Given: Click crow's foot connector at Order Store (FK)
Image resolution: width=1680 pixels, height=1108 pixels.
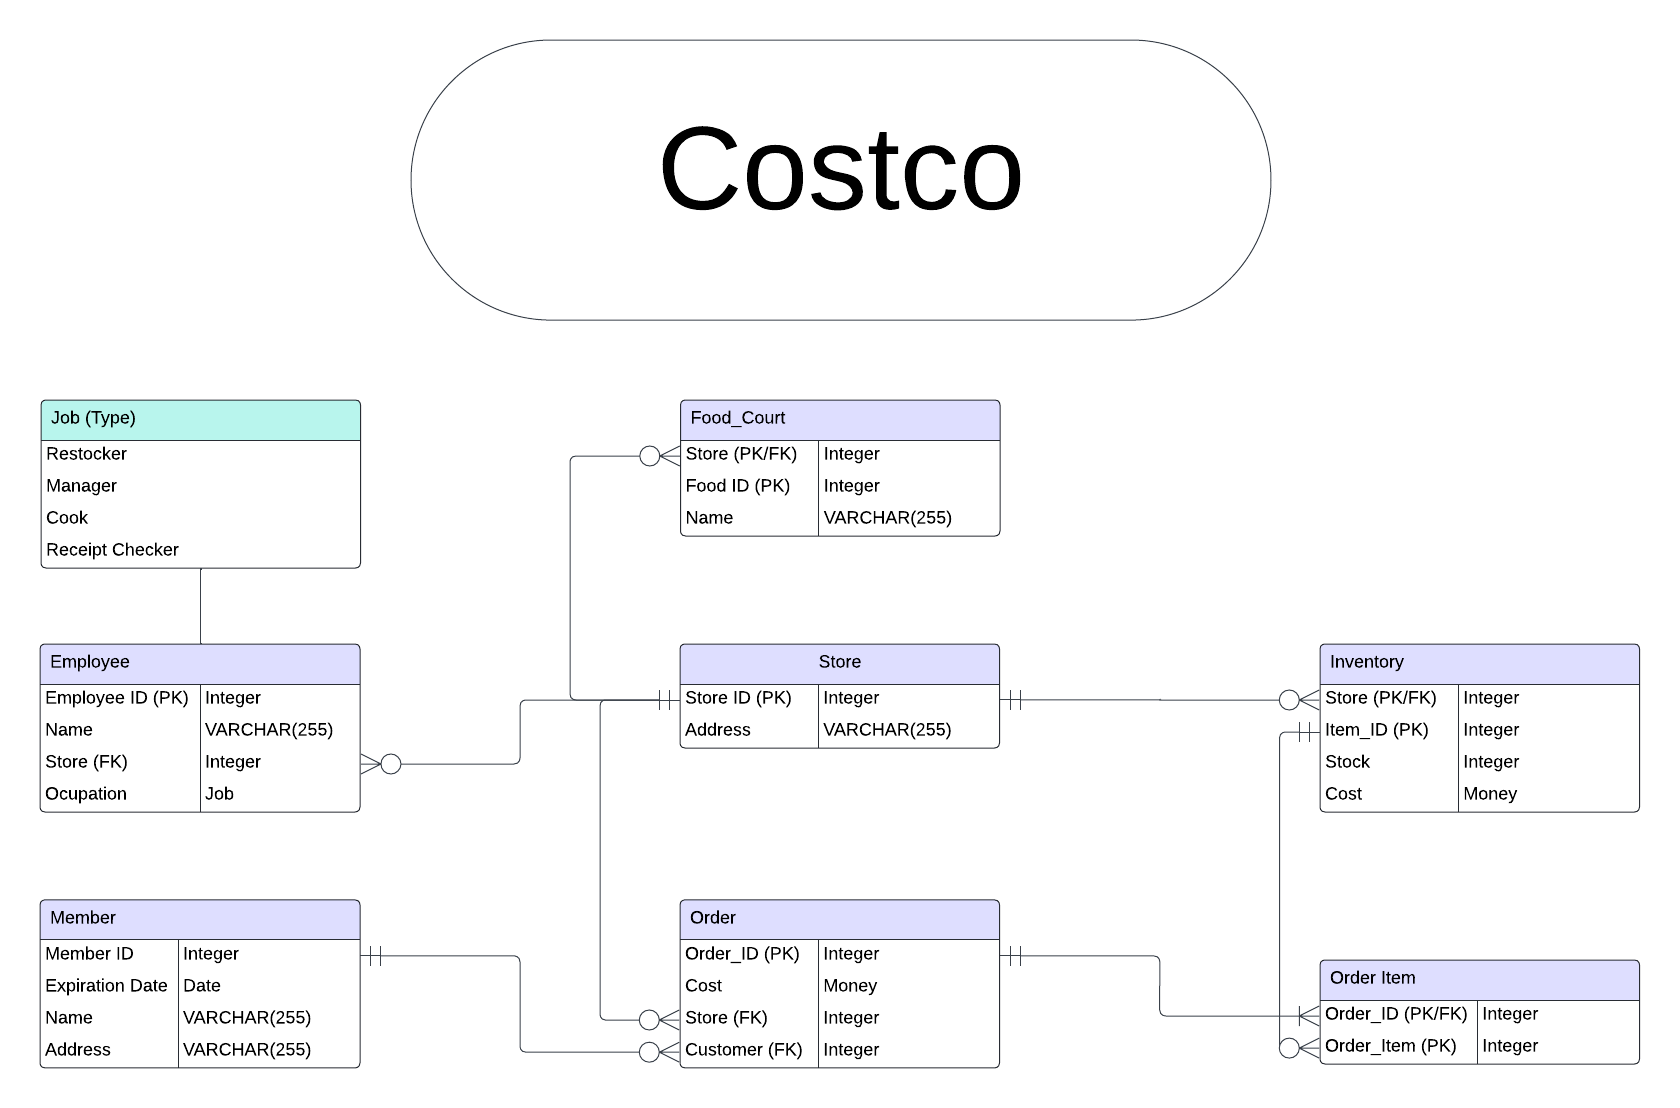Looking at the screenshot, I should pos(660,1020).
